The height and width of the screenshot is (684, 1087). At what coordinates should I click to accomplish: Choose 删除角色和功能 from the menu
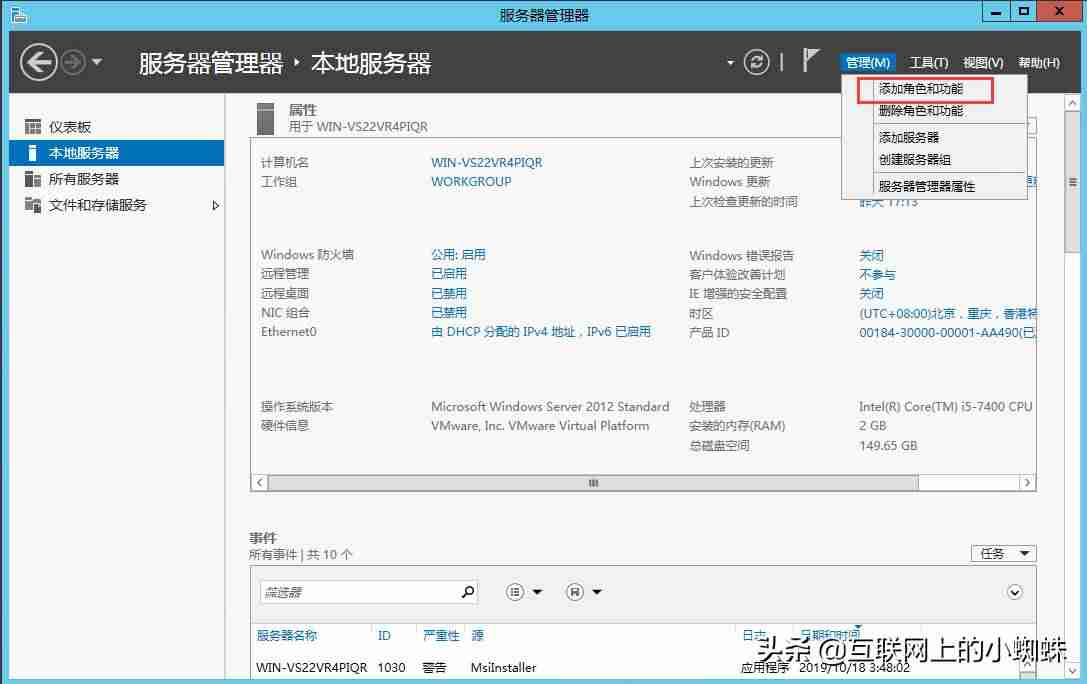[x=921, y=111]
